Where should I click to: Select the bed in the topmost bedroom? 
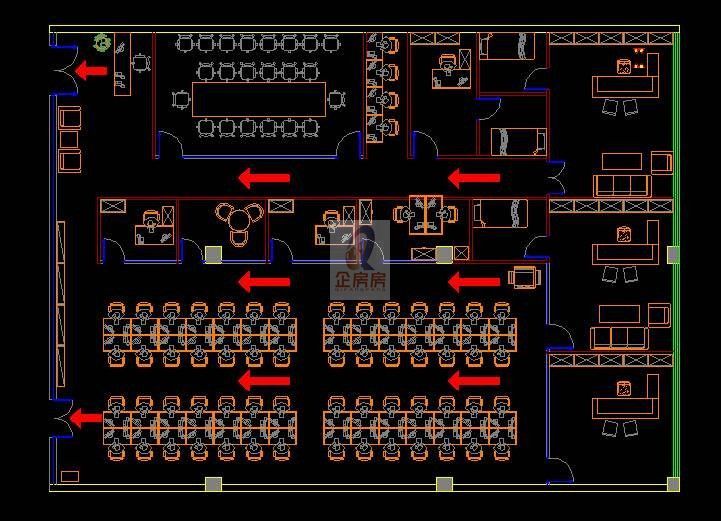(x=511, y=46)
